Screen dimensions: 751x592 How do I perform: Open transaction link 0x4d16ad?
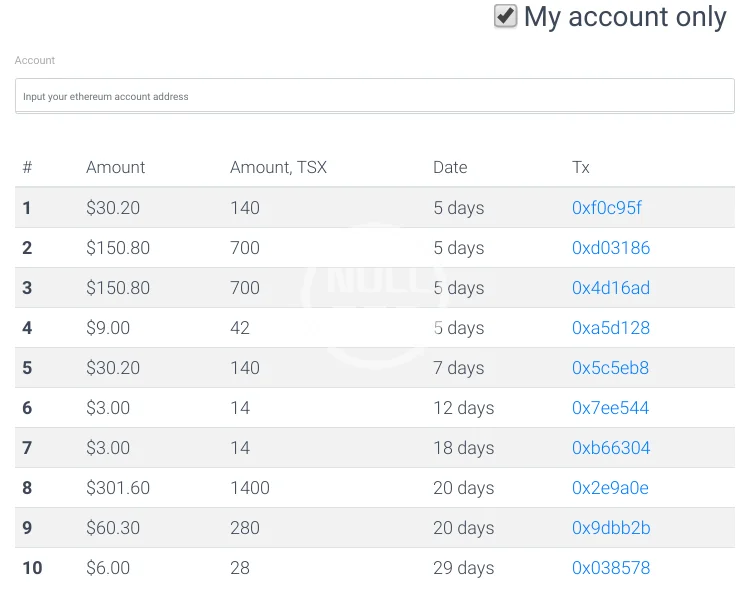[x=610, y=288]
